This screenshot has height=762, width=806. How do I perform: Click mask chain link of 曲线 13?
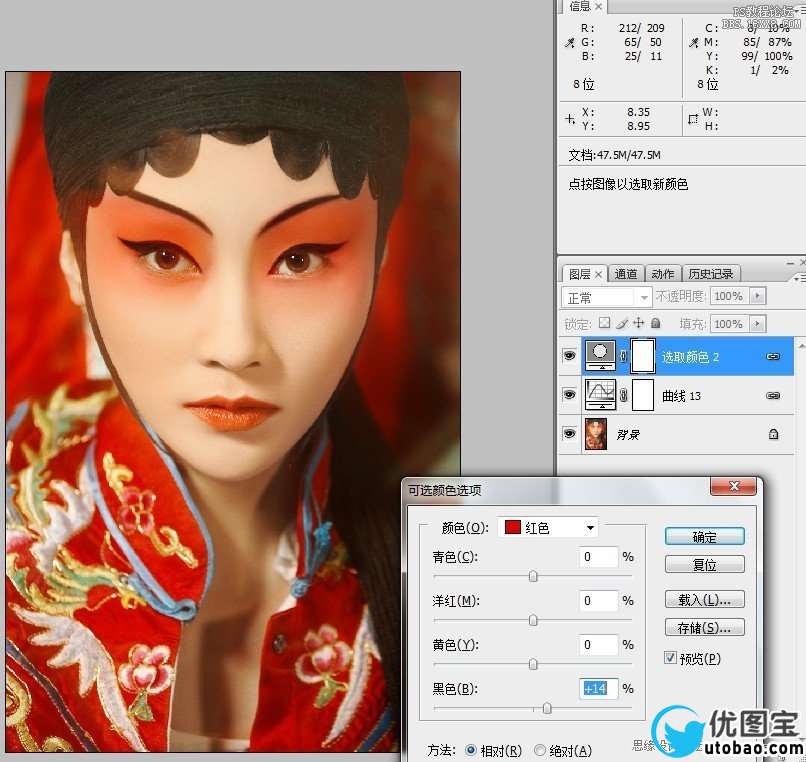tap(623, 395)
